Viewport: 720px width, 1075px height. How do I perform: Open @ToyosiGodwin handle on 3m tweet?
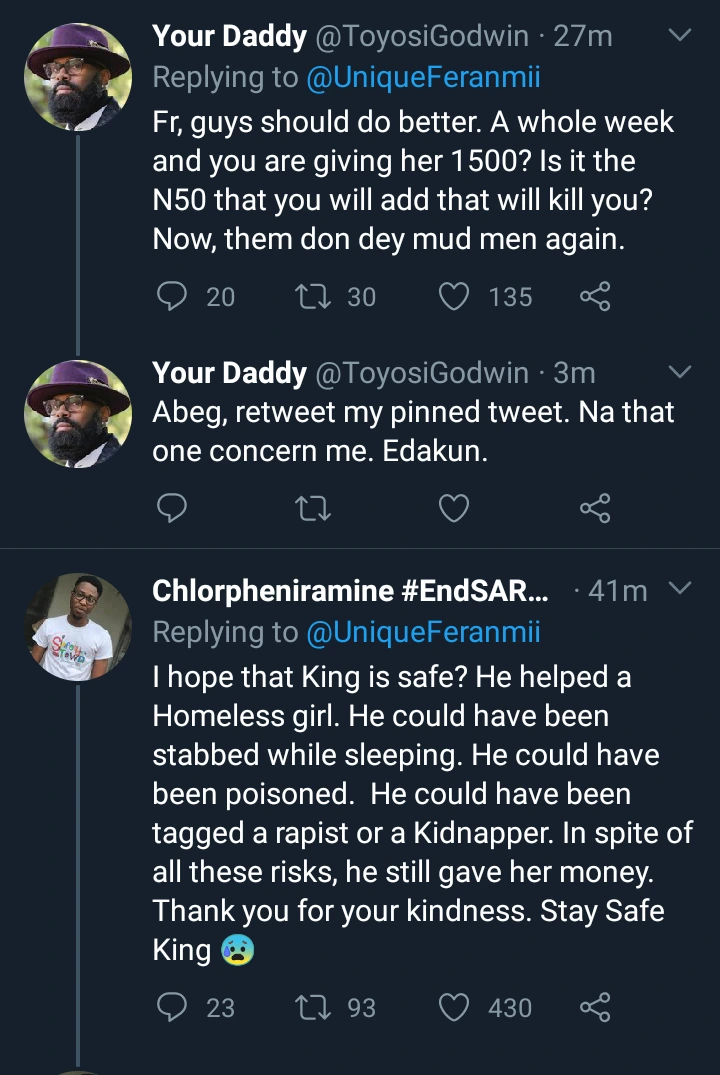click(422, 373)
